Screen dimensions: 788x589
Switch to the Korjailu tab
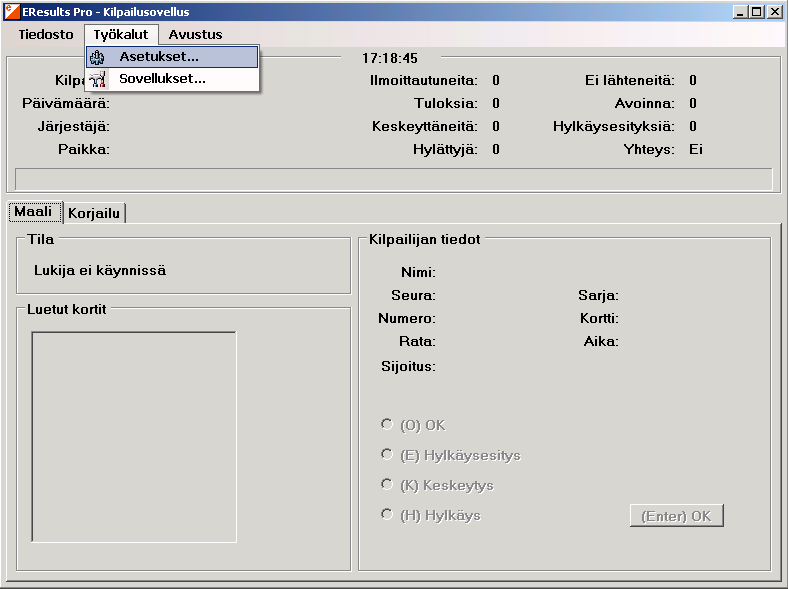(x=94, y=214)
